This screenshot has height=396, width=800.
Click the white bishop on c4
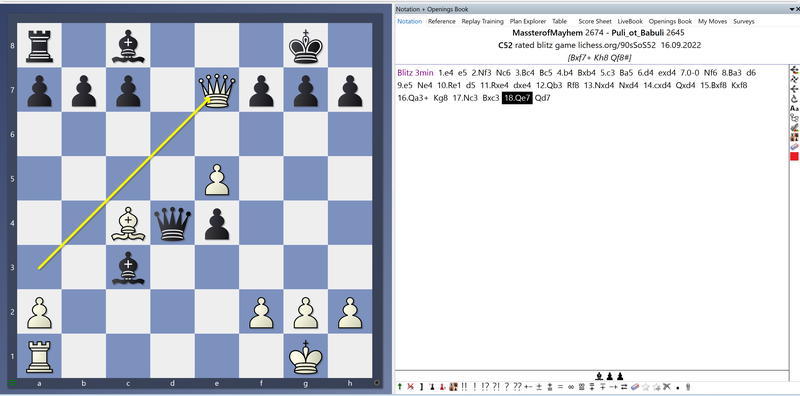(129, 223)
